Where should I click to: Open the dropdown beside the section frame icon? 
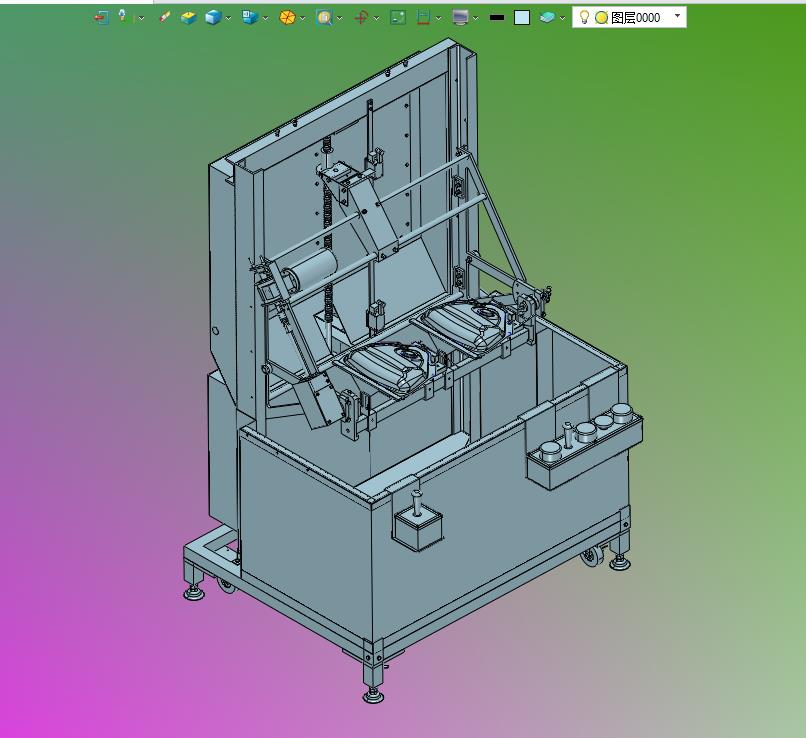(x=439, y=18)
